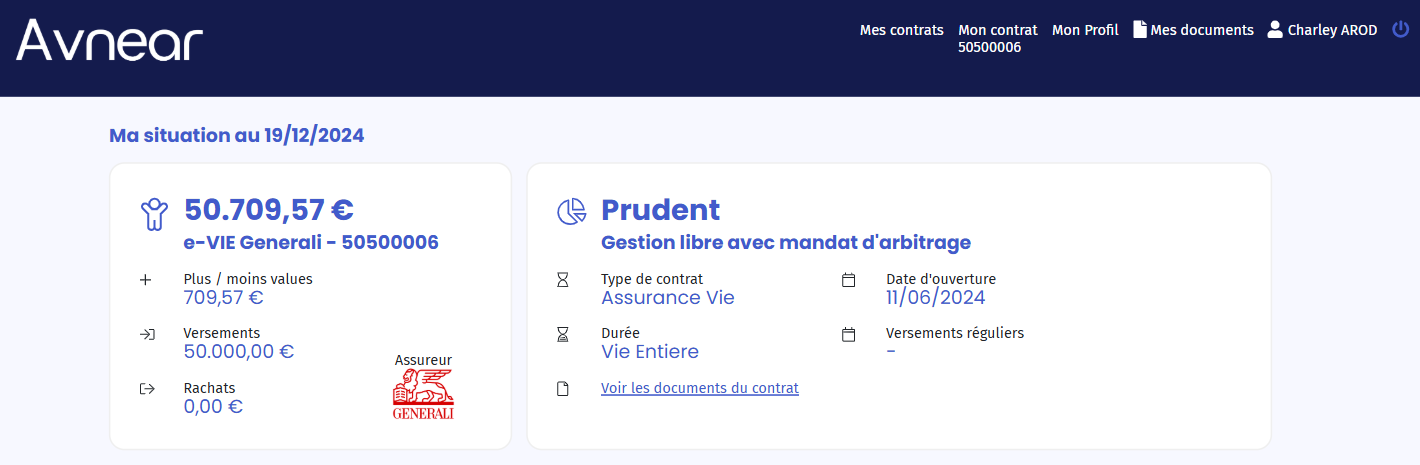Click the calendar icon beside Date d'ouverture
The height and width of the screenshot is (465, 1420).
click(849, 280)
